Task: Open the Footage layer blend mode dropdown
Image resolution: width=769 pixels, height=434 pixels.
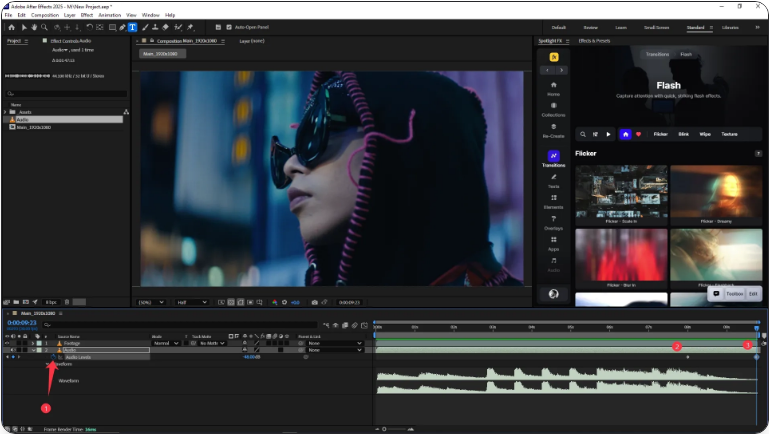Action: pyautogui.click(x=165, y=343)
